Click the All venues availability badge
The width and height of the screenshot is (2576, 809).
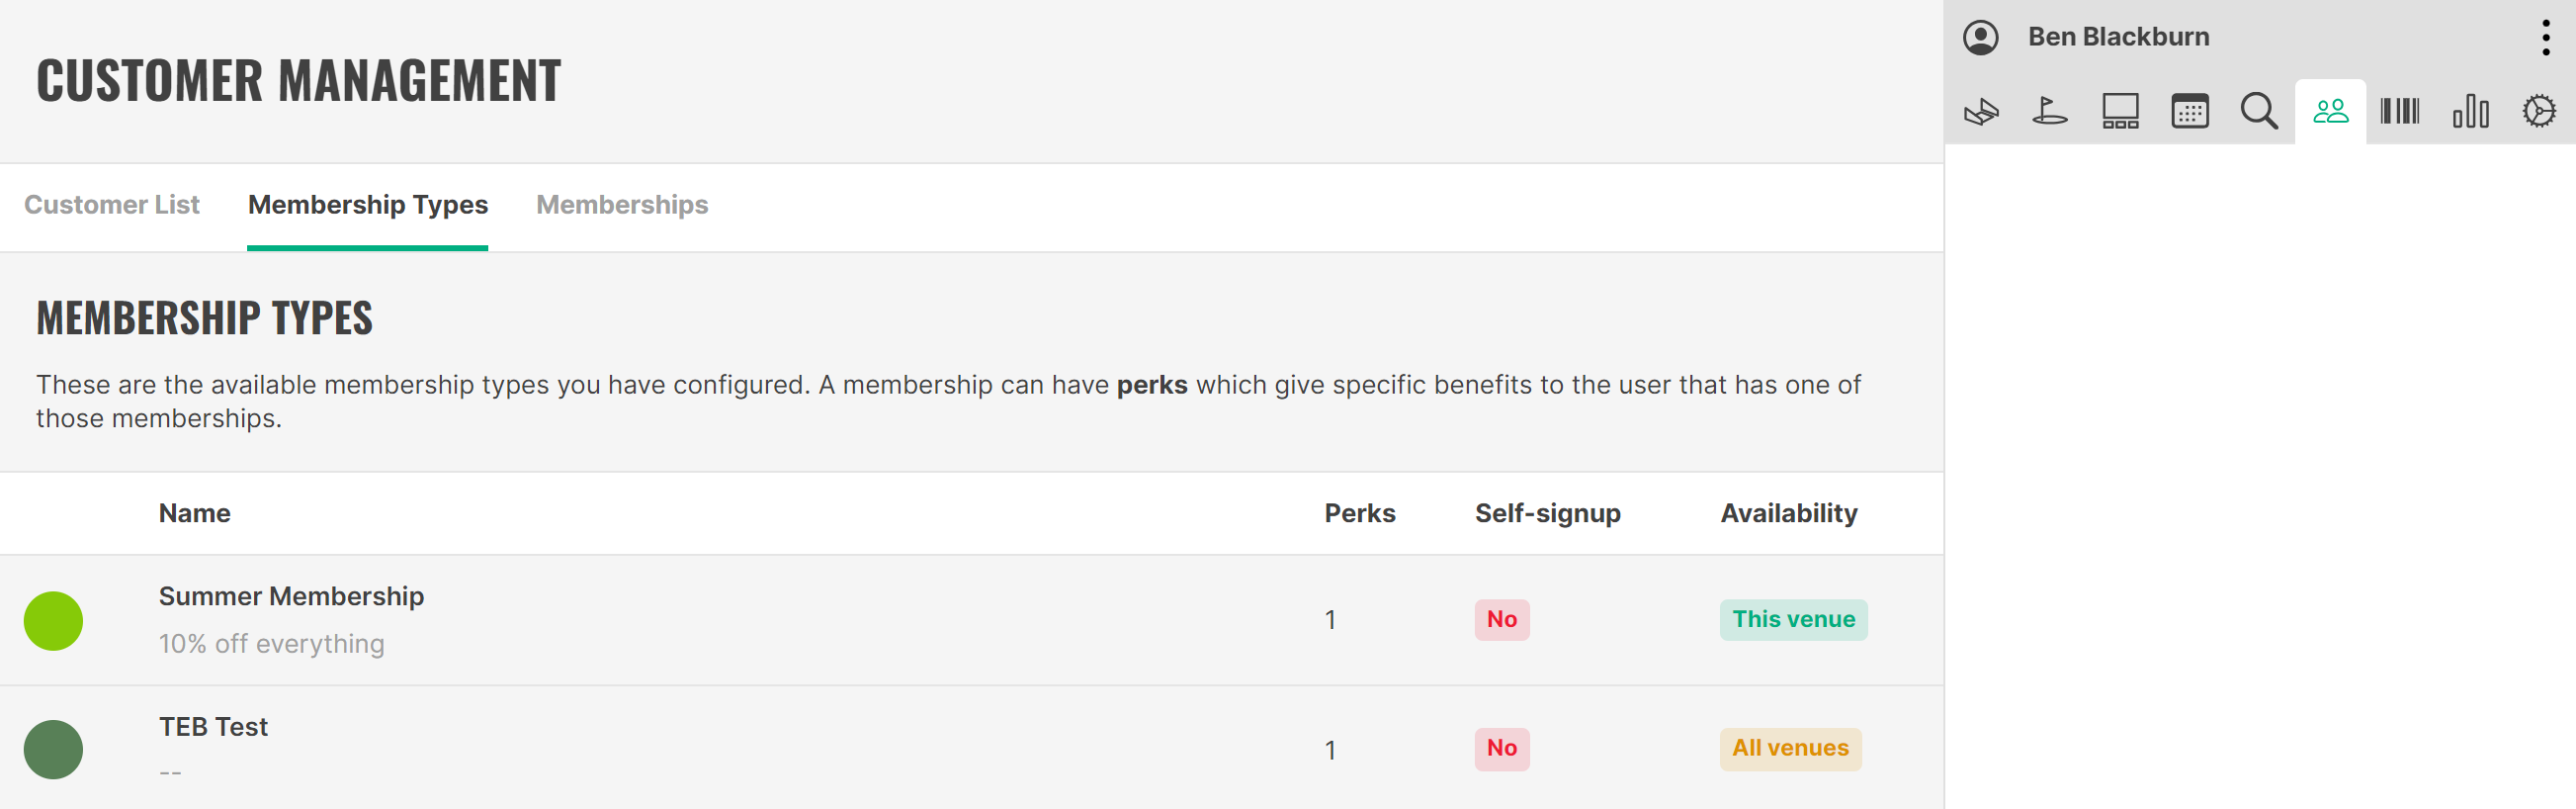1790,749
